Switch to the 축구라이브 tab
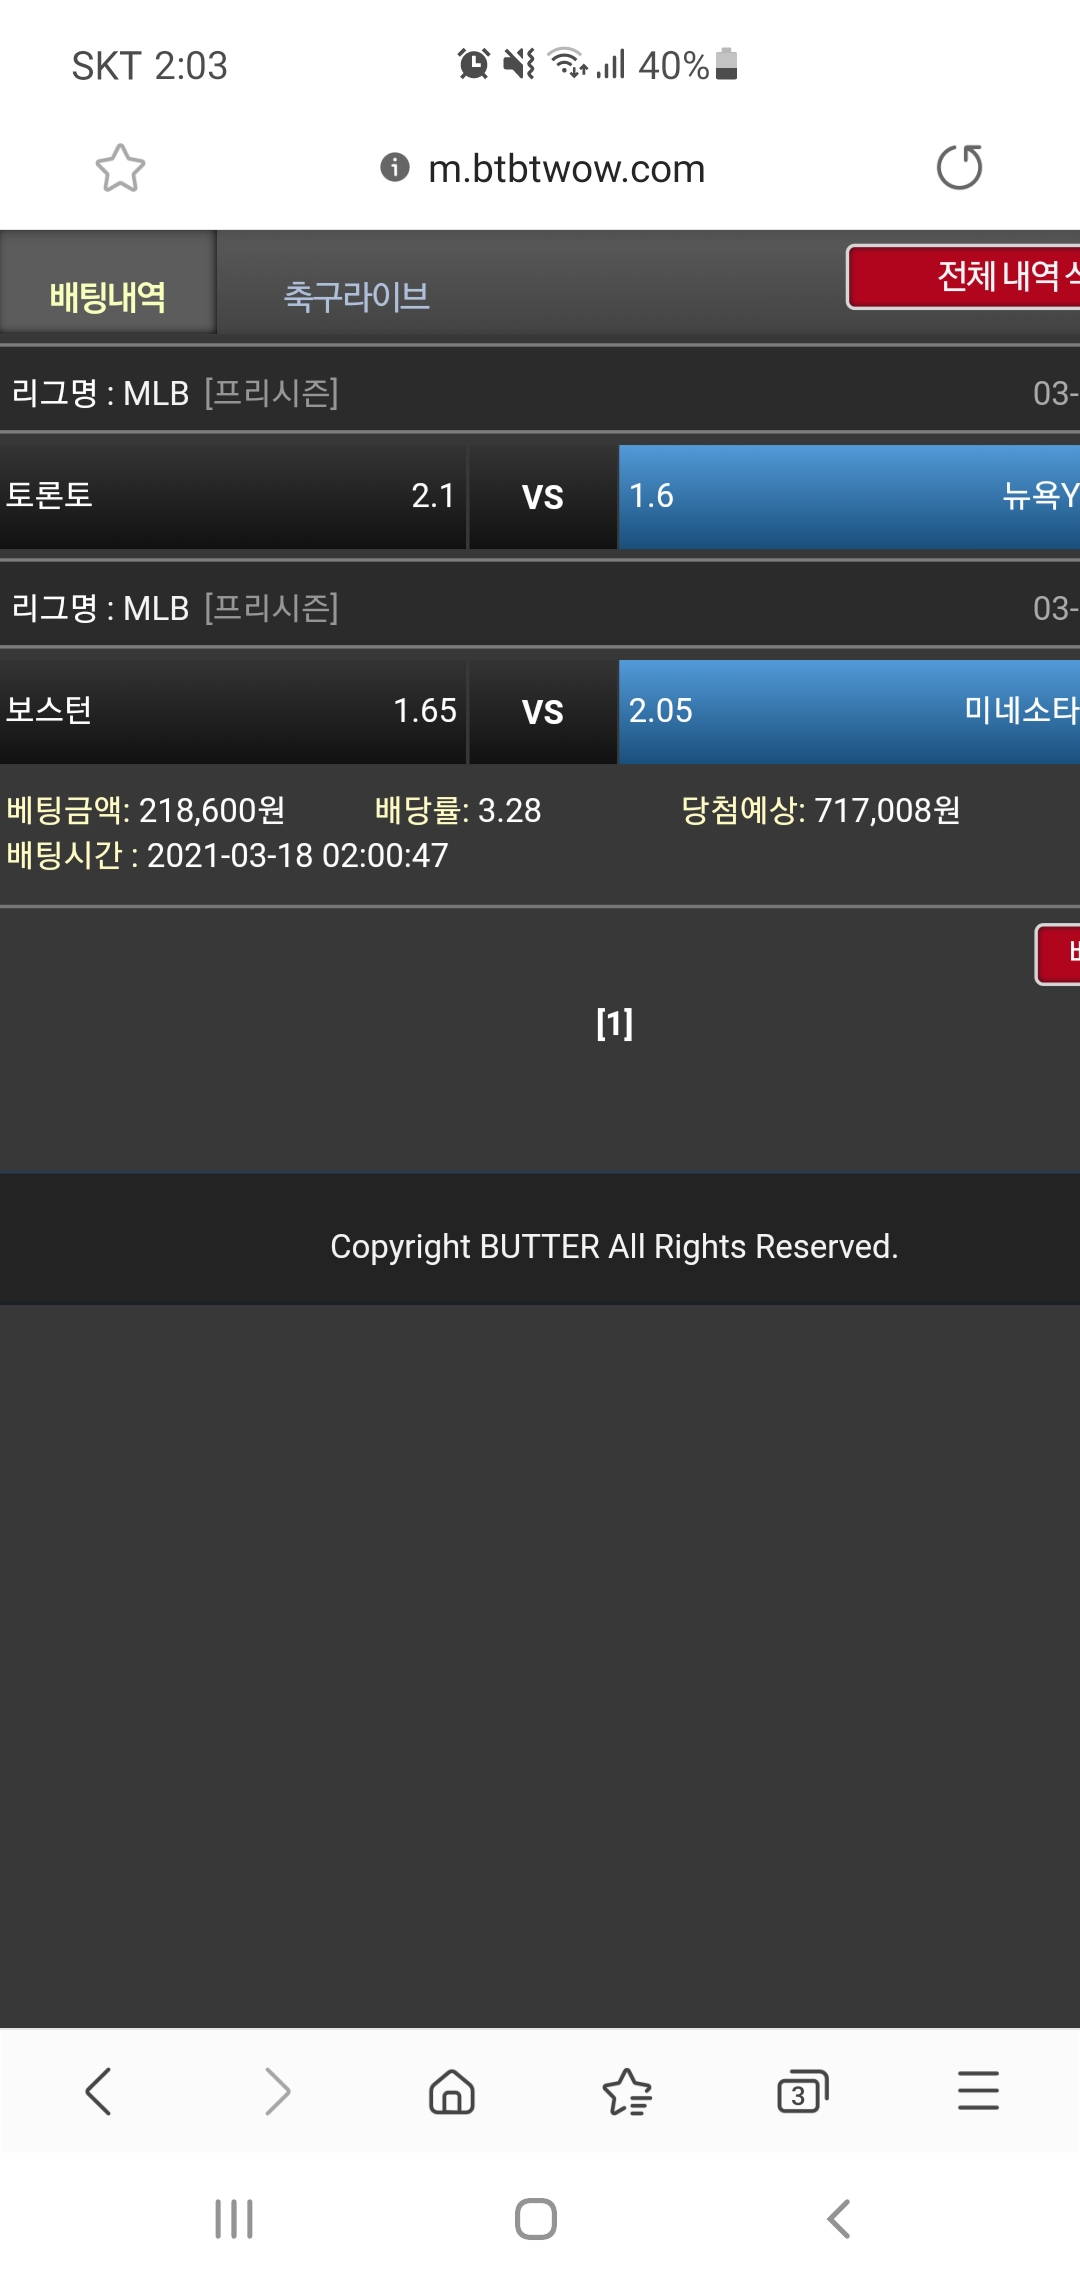Viewport: 1080px width, 2280px height. pos(357,296)
